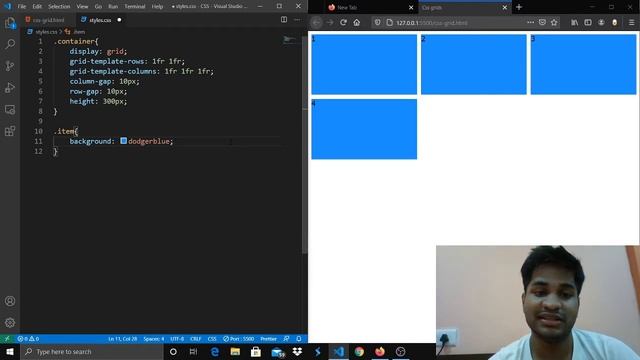Close the Css grids tab in Firefox
The image size is (640, 360).
click(x=505, y=7)
